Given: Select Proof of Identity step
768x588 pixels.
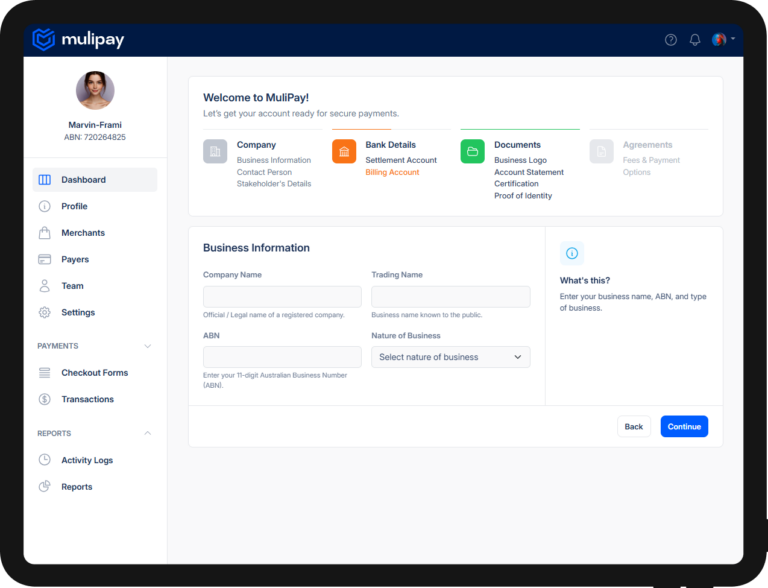Looking at the screenshot, I should tap(523, 196).
